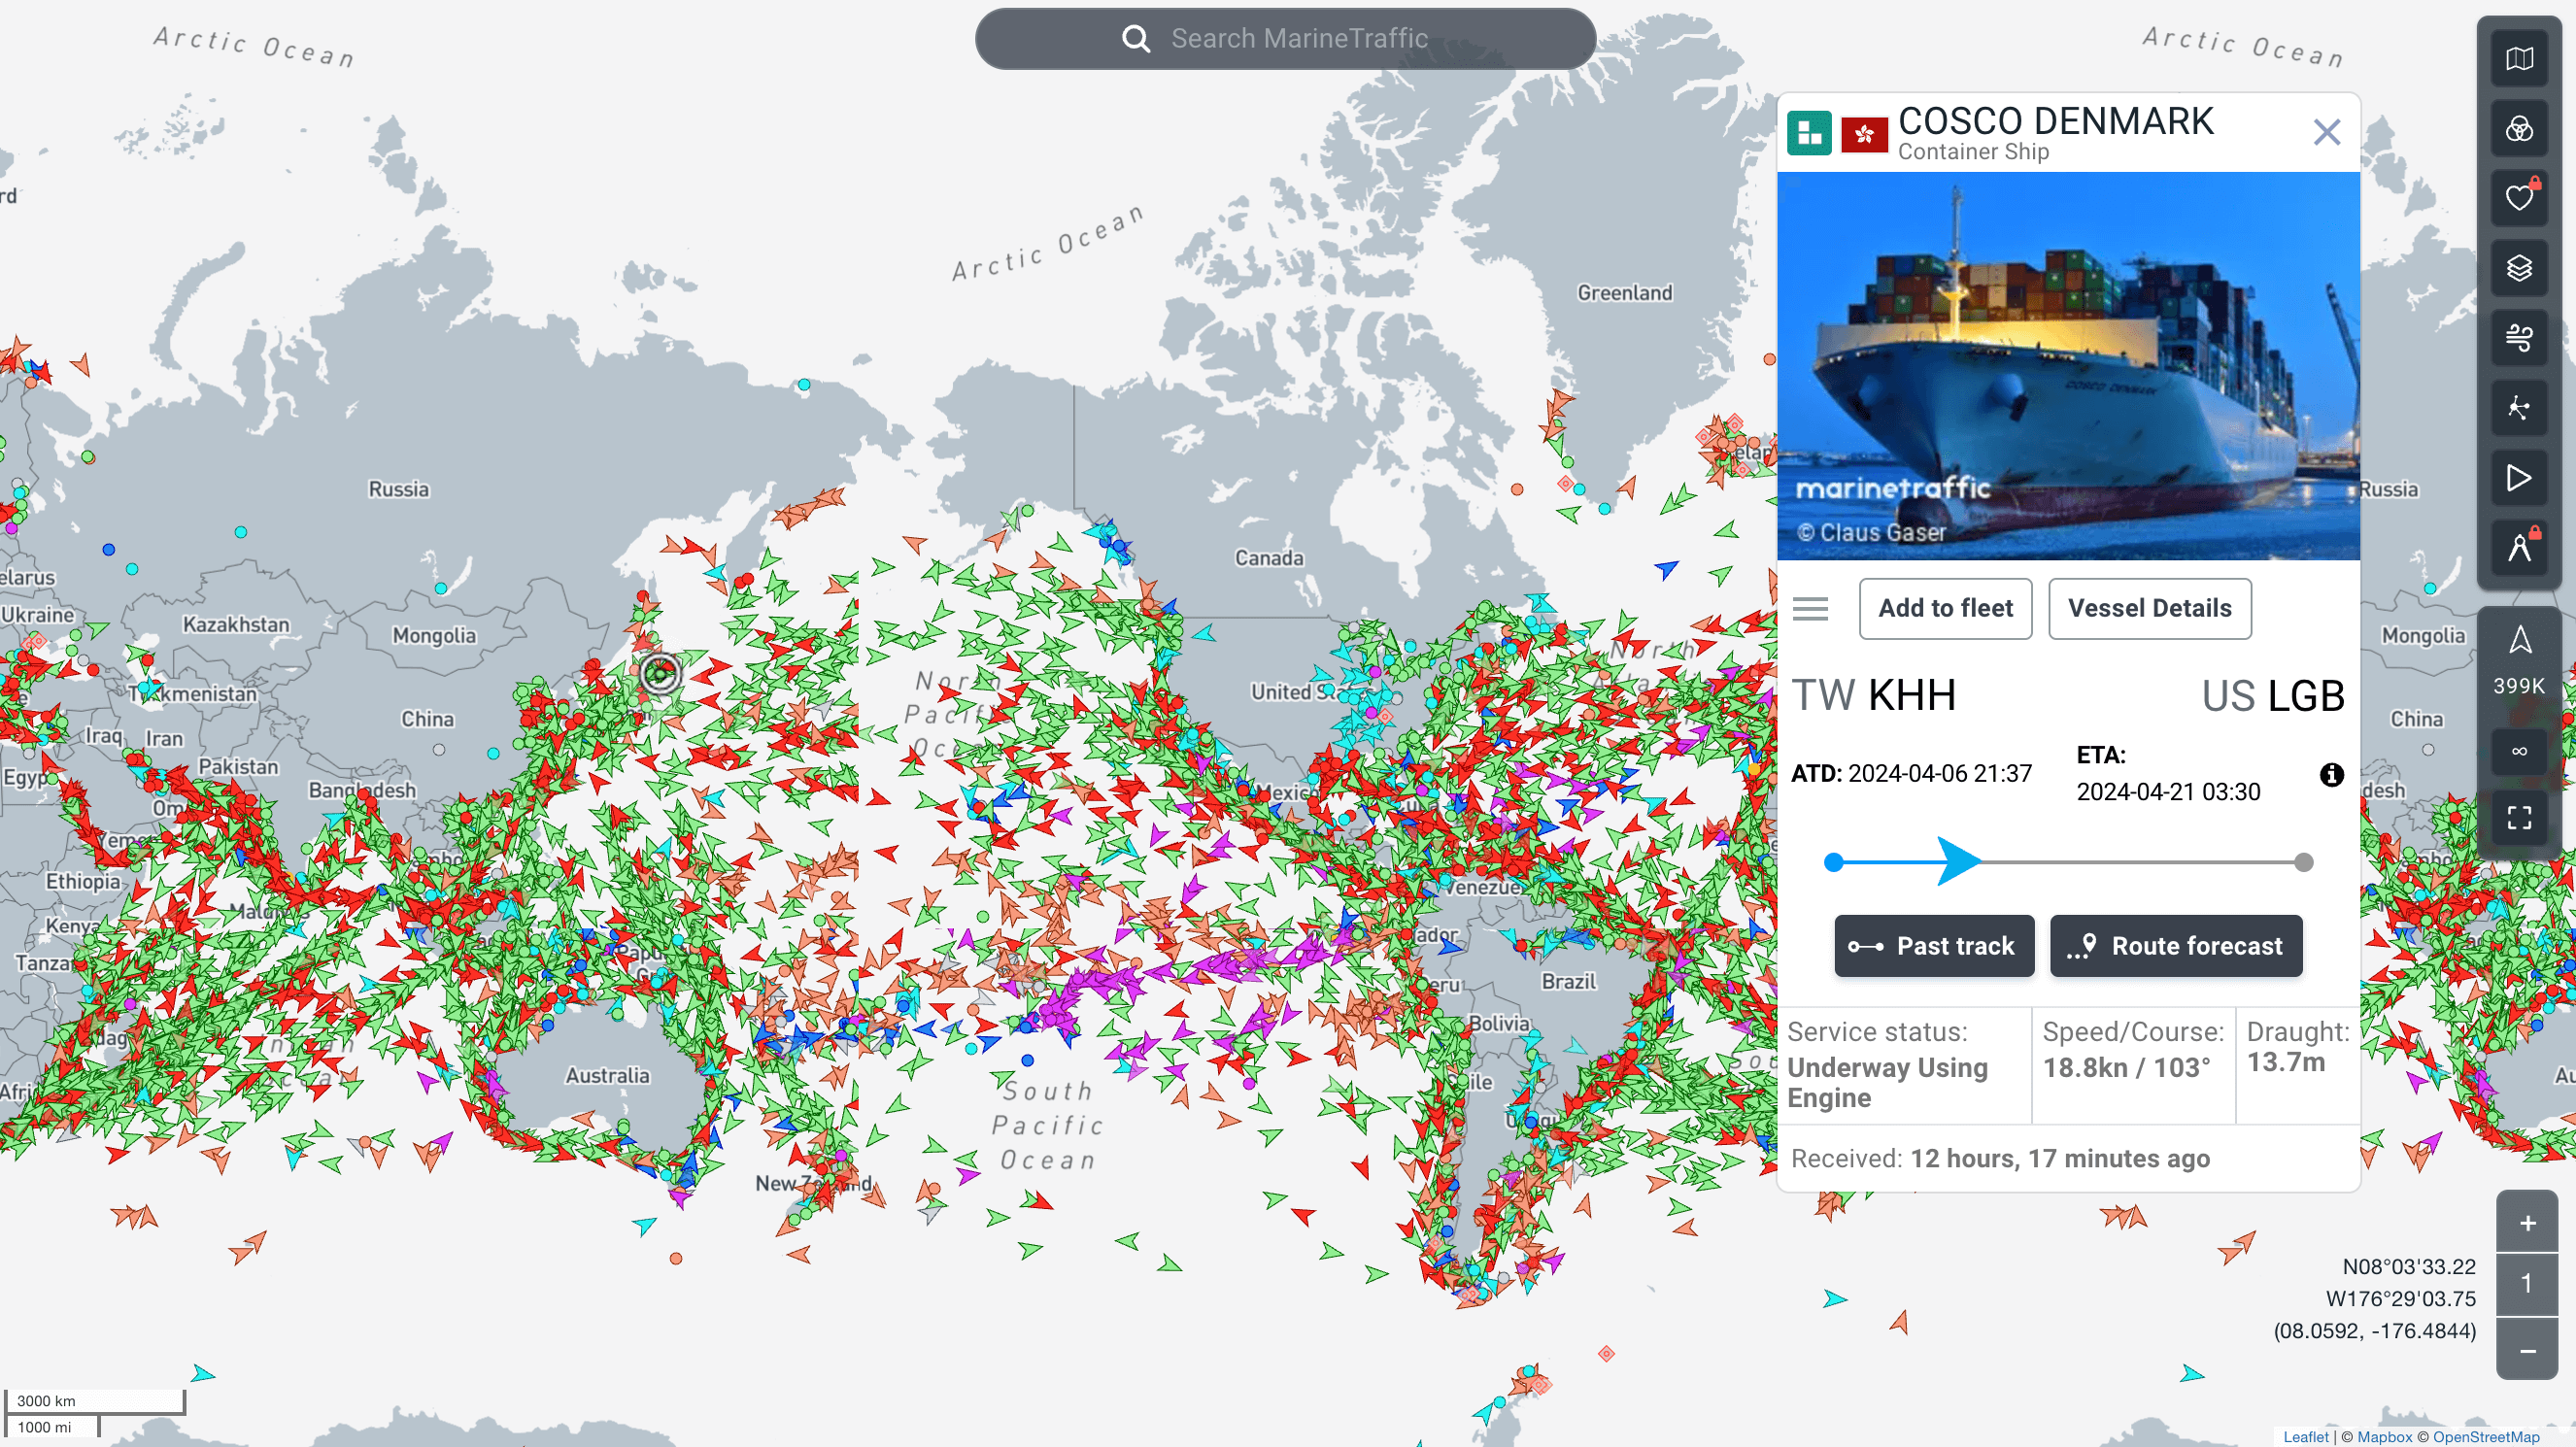Screen dimensions: 2576x1447
Task: Close the COSCO DENMARK vessel panel
Action: 2326,132
